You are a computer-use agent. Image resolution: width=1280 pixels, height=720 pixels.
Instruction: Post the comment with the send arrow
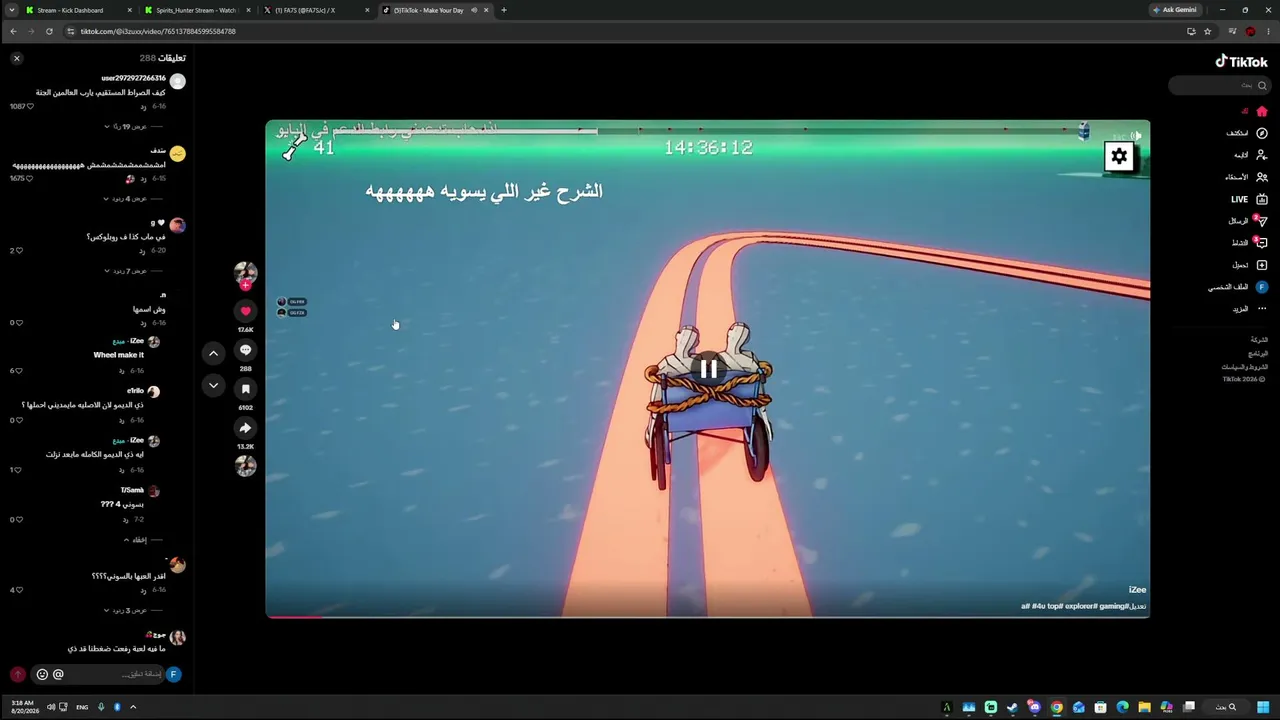coord(17,674)
